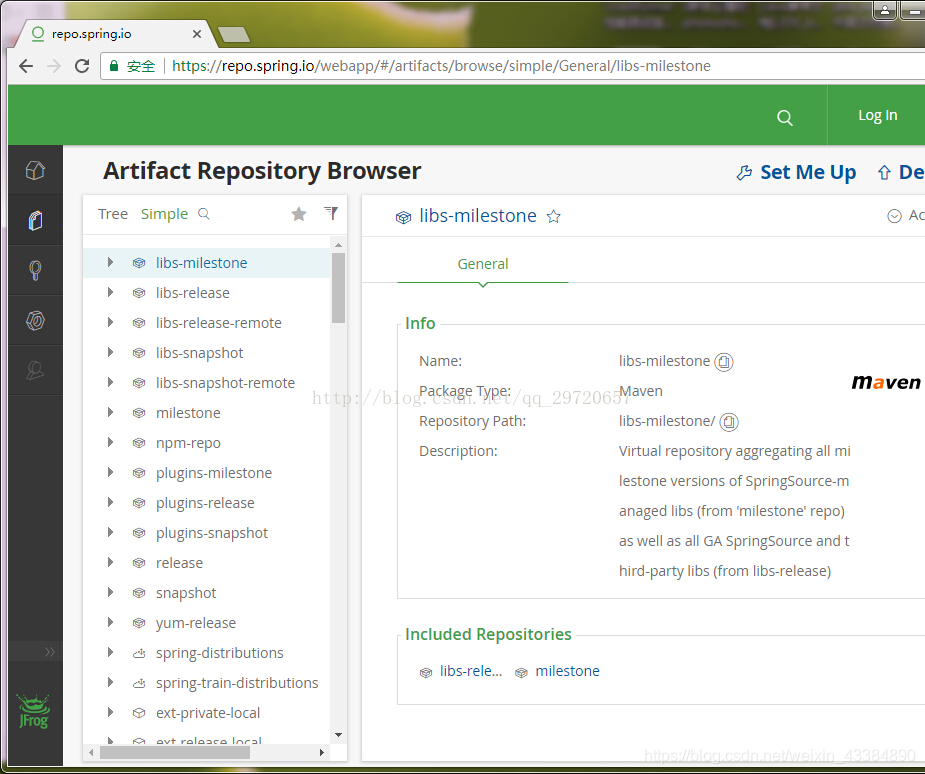Screen dimensions: 925x774
Task: Click the ext-private-local row icon
Action: tap(139, 713)
